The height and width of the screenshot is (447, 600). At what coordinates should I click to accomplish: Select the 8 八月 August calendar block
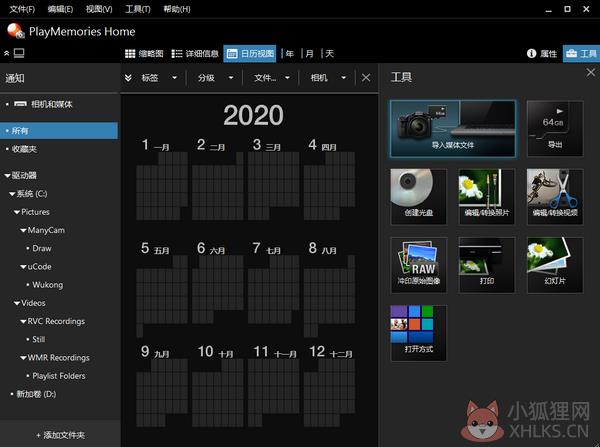pyautogui.click(x=329, y=289)
